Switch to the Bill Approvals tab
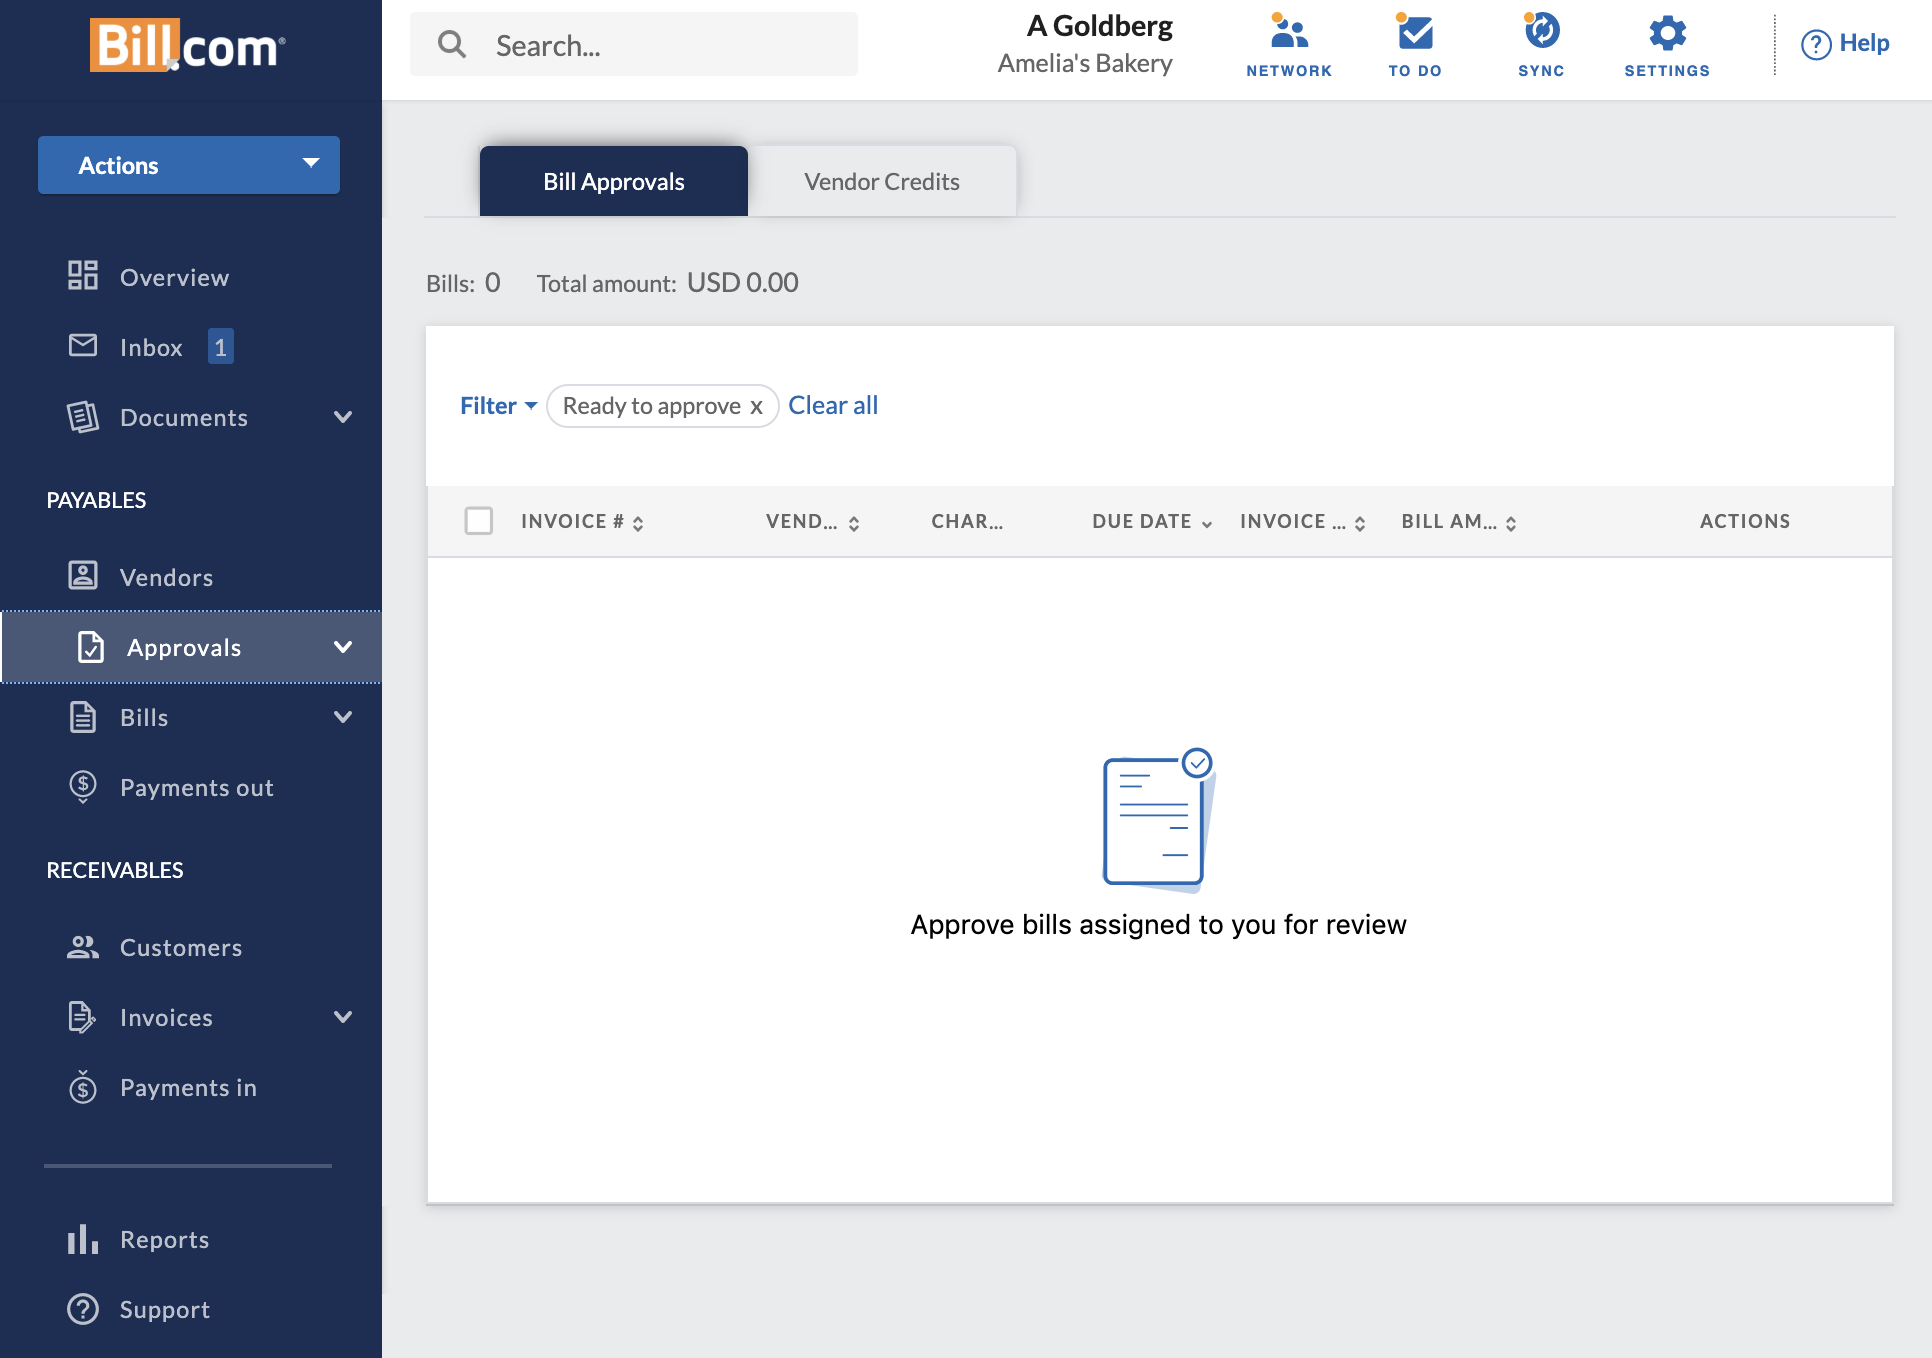Viewport: 1932px width, 1358px height. (x=614, y=181)
